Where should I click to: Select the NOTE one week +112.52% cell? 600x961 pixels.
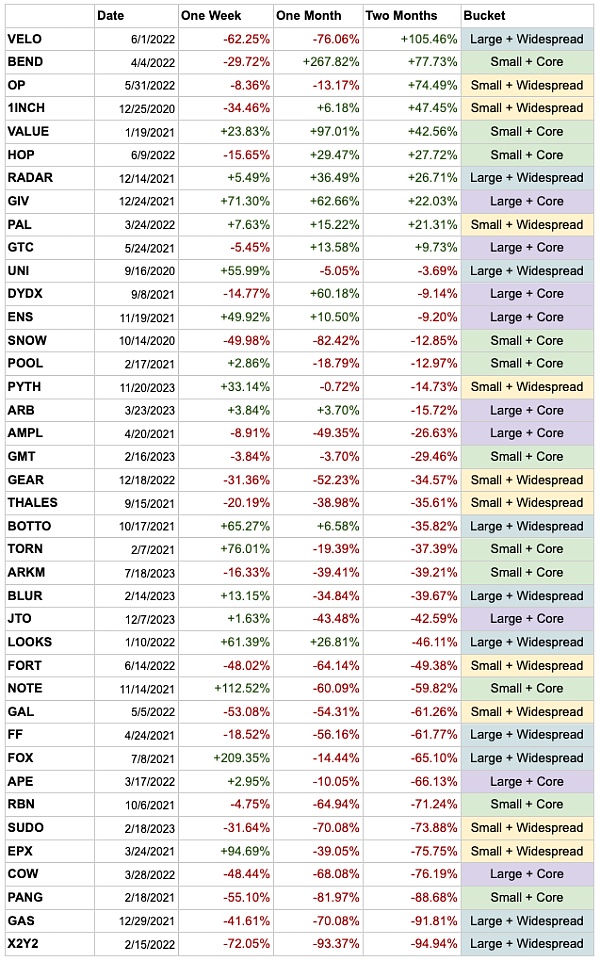click(x=238, y=688)
